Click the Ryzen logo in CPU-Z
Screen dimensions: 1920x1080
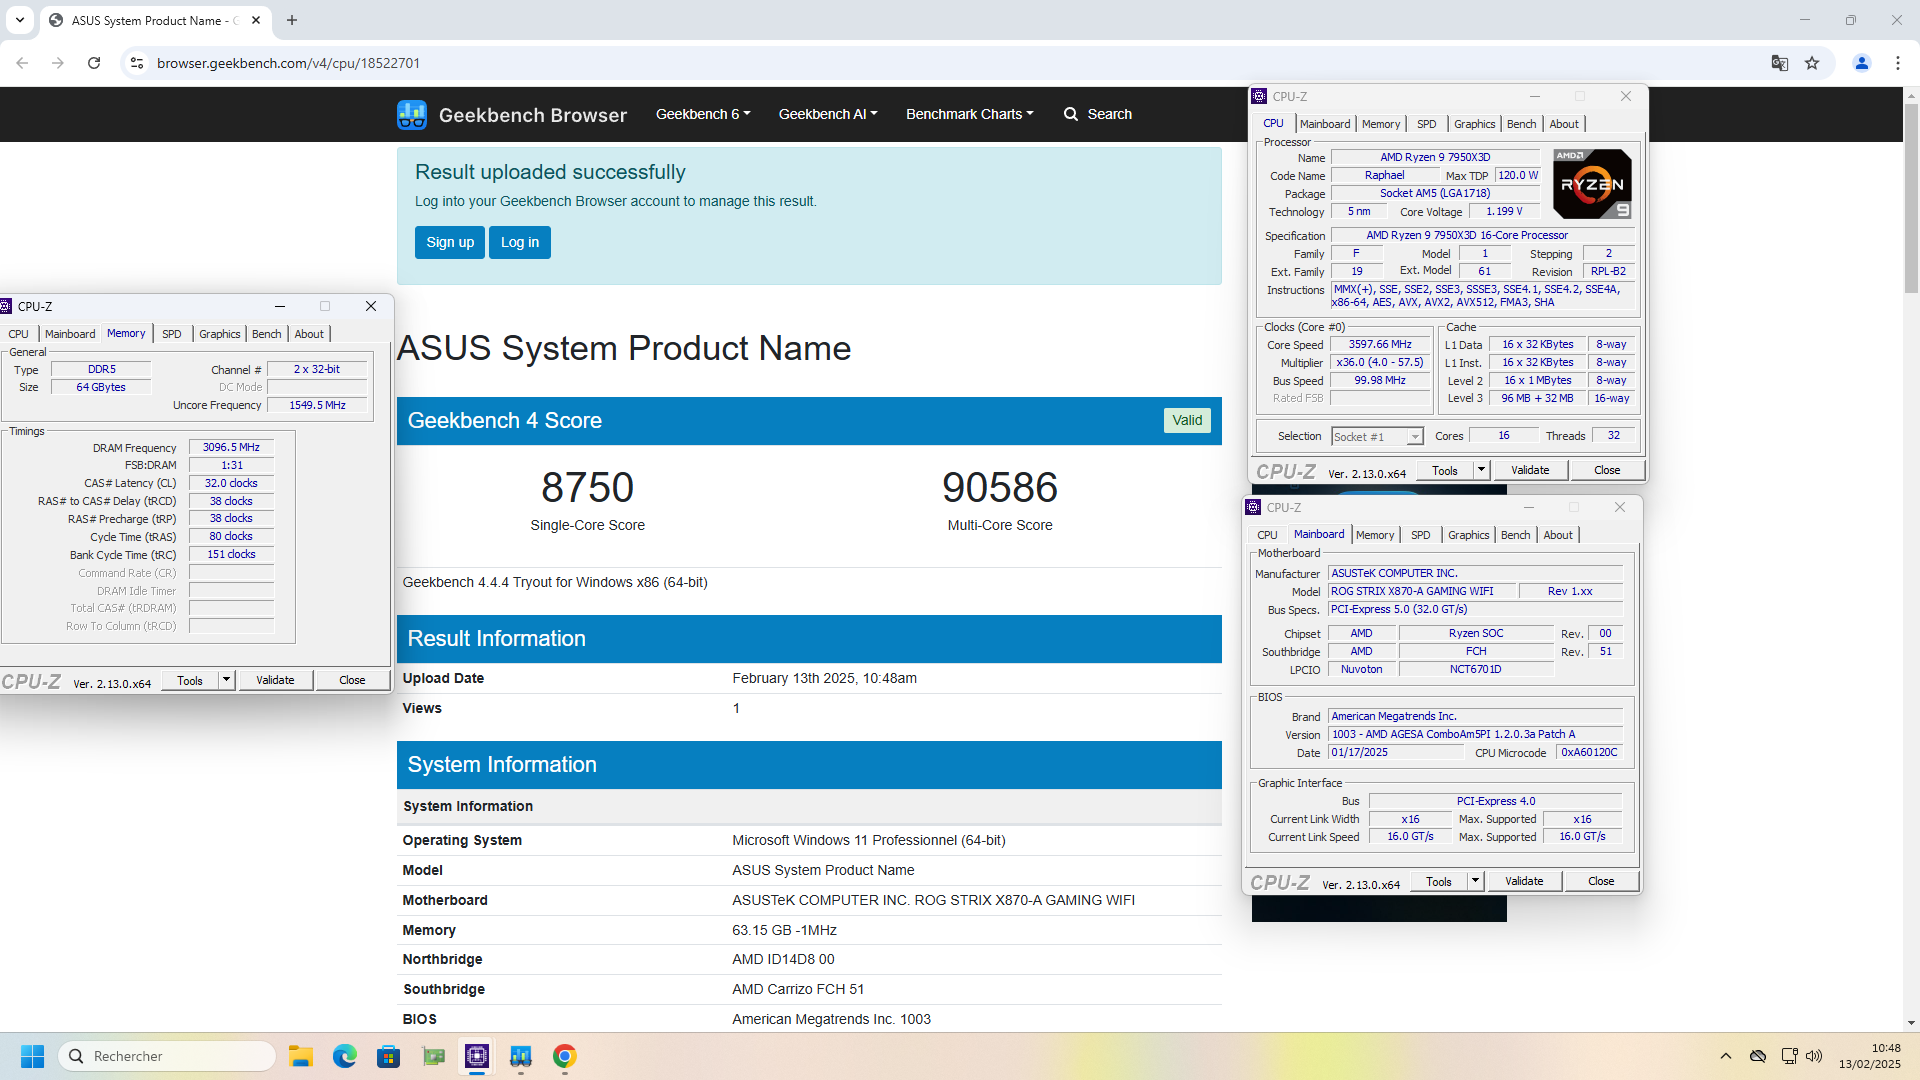(x=1592, y=184)
